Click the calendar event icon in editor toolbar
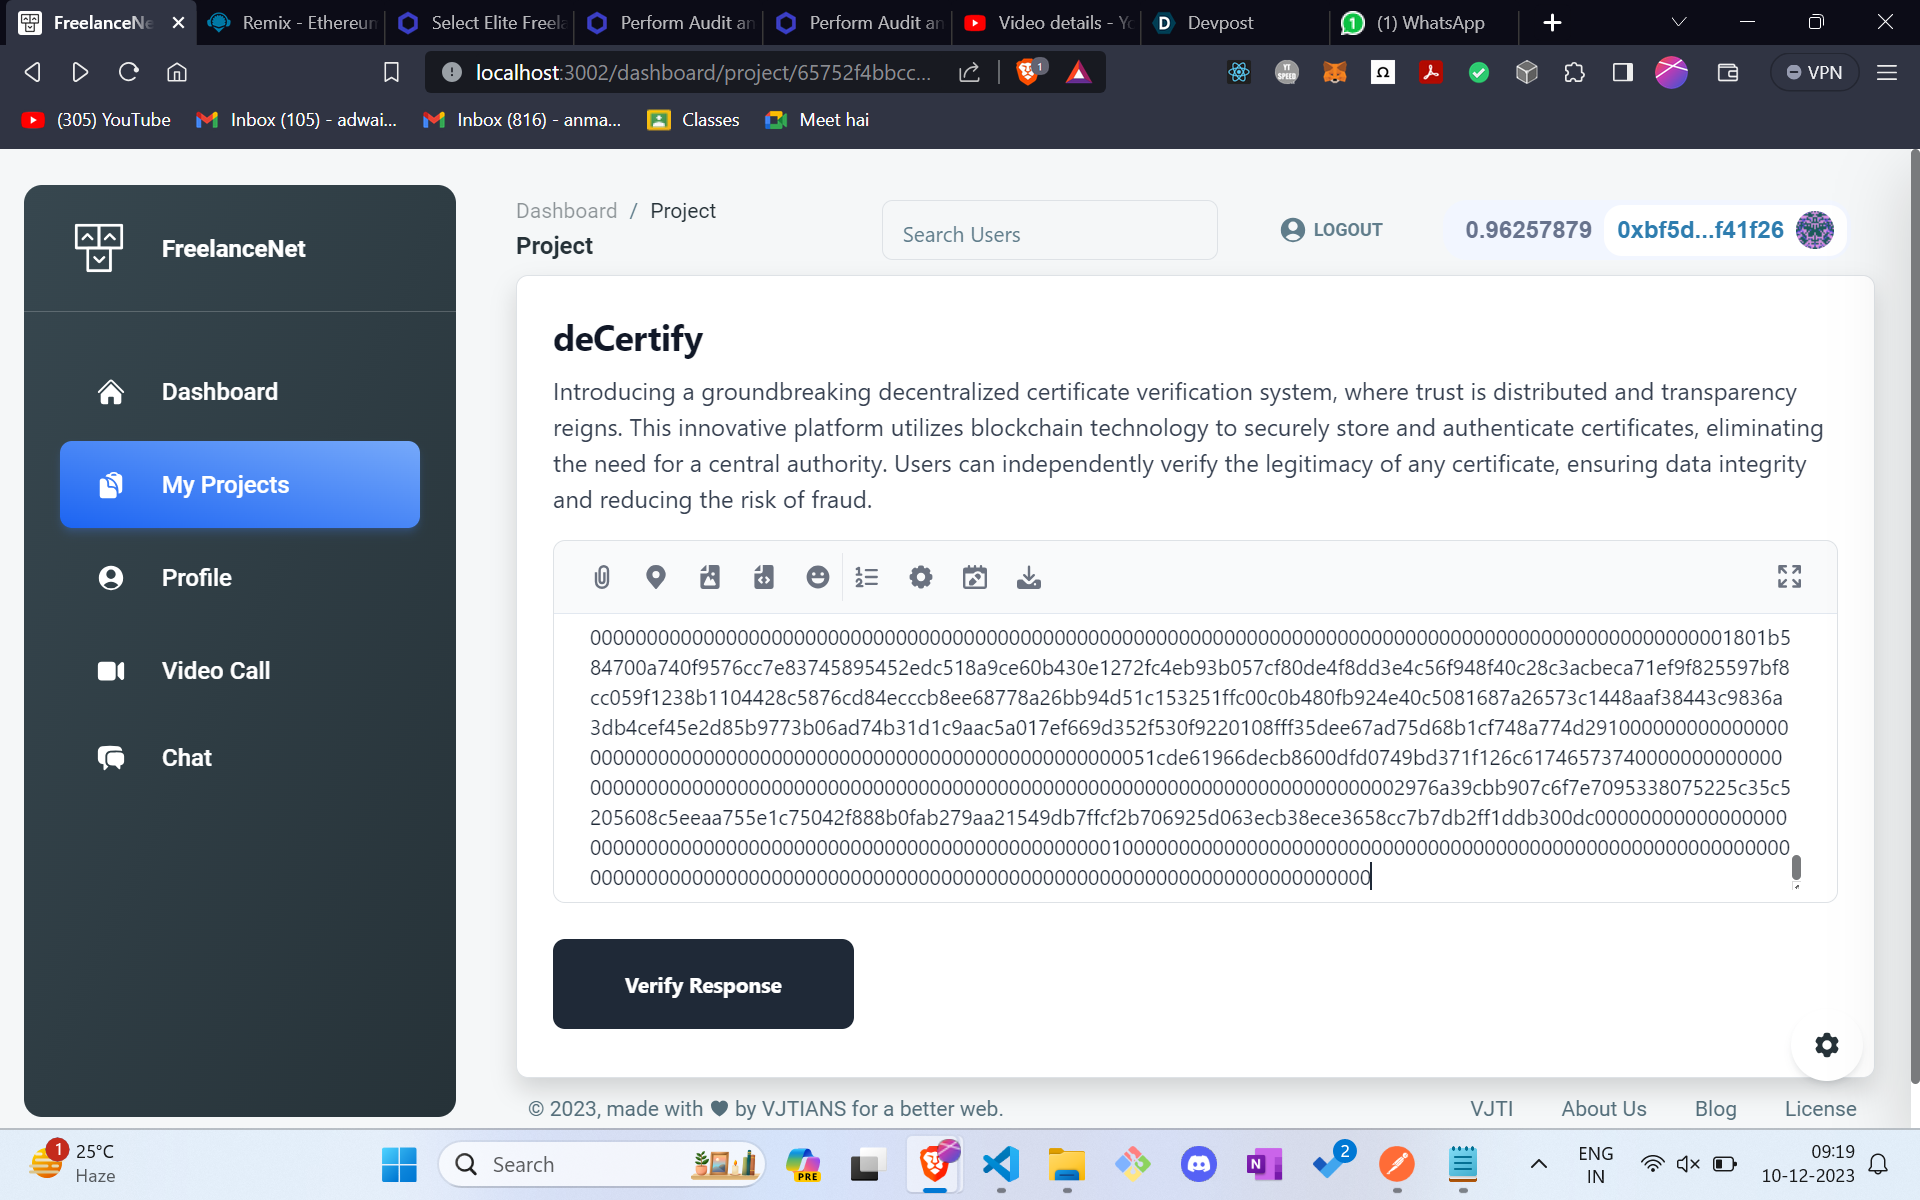The image size is (1920, 1200). click(975, 577)
